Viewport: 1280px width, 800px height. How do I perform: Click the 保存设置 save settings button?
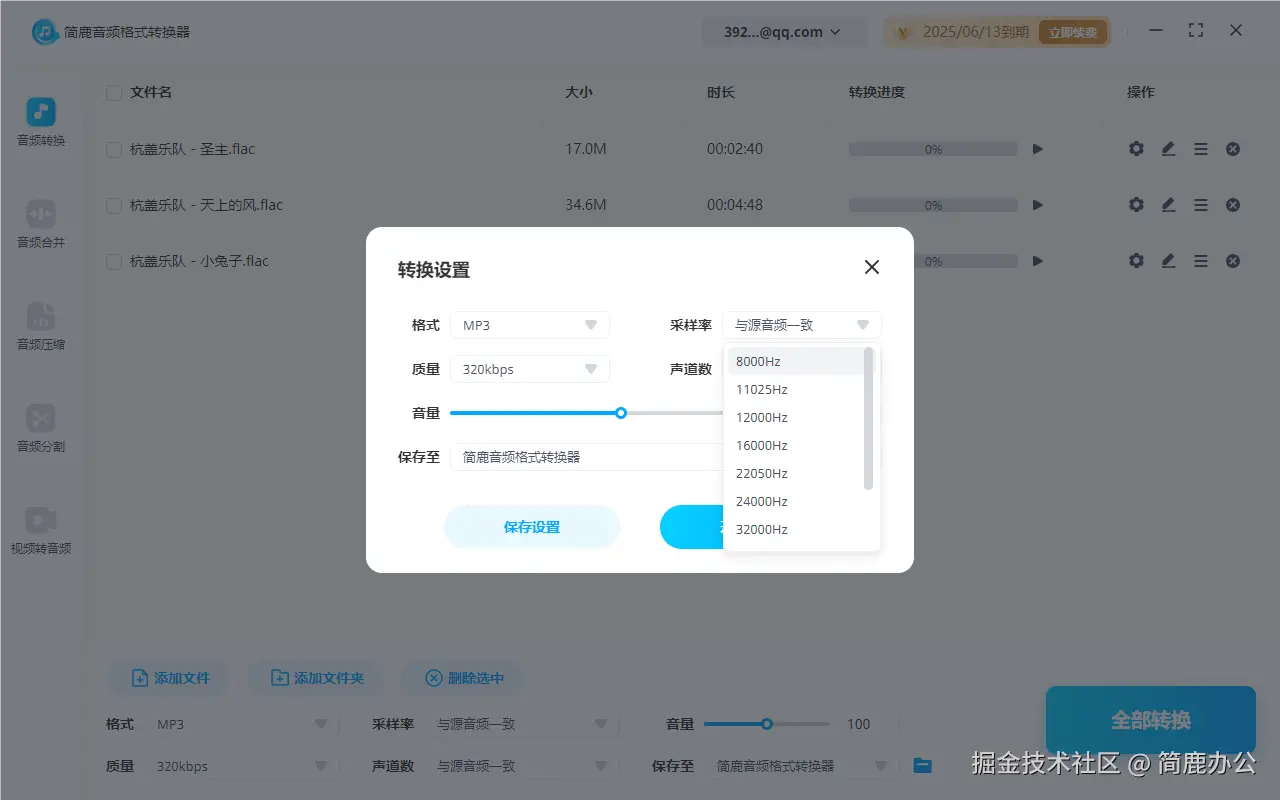tap(532, 527)
